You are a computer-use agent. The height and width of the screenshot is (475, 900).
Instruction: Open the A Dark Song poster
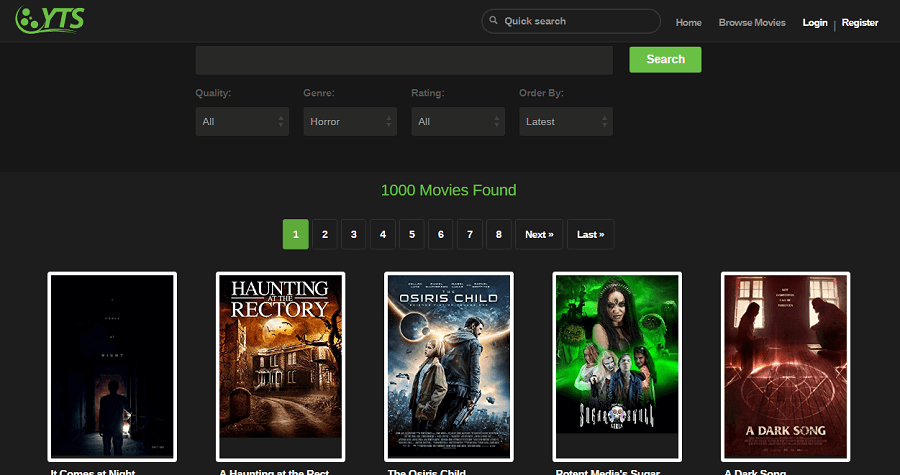pos(785,367)
